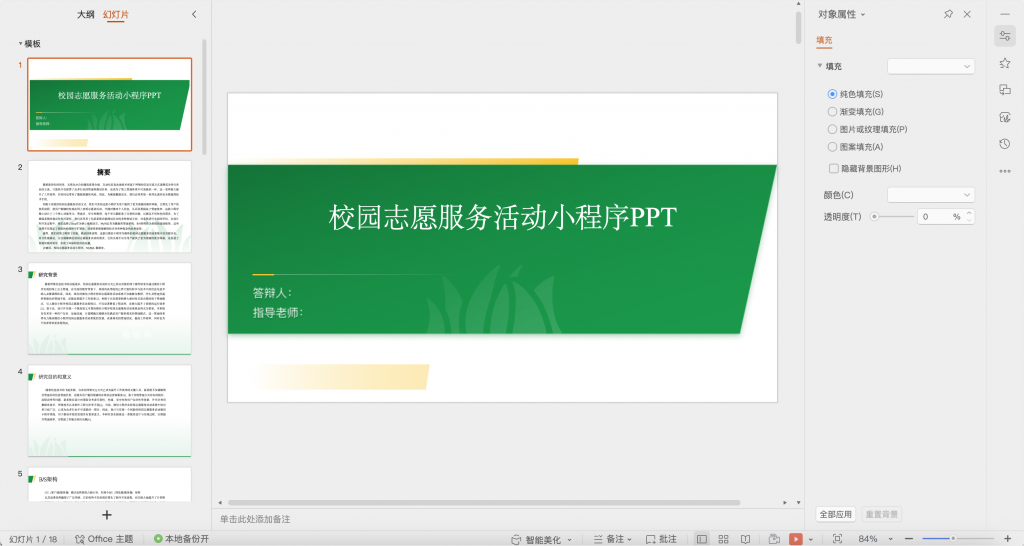
Task: Select slide 2 摘要 thumbnail
Action: coord(109,206)
